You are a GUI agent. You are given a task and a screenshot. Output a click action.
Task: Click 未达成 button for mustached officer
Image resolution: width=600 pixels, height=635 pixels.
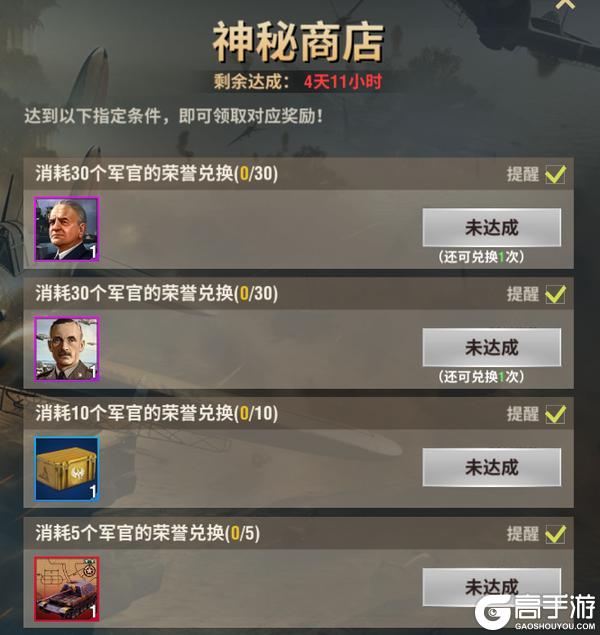click(x=492, y=347)
